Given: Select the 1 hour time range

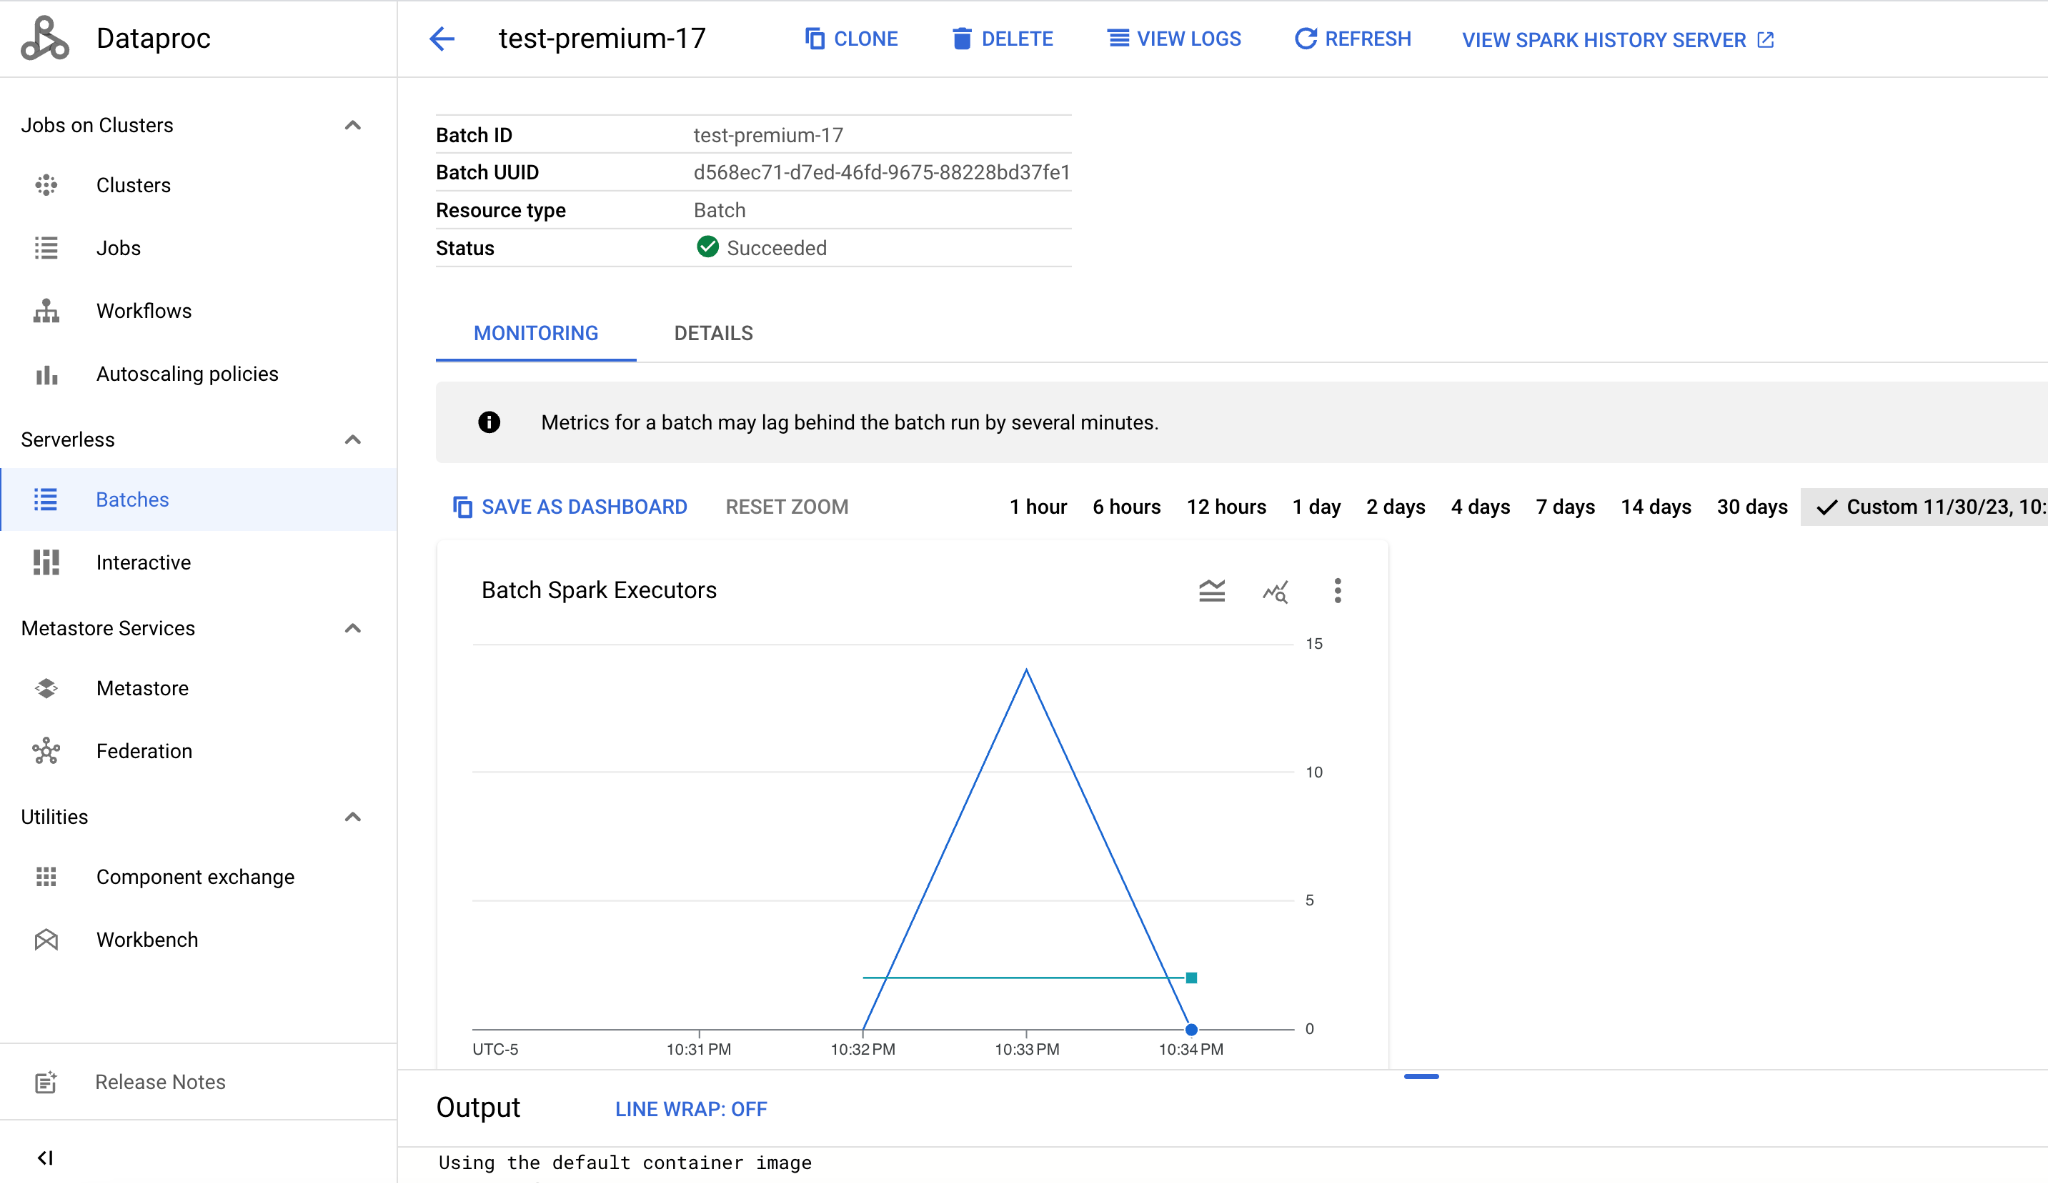Looking at the screenshot, I should pyautogui.click(x=1039, y=507).
